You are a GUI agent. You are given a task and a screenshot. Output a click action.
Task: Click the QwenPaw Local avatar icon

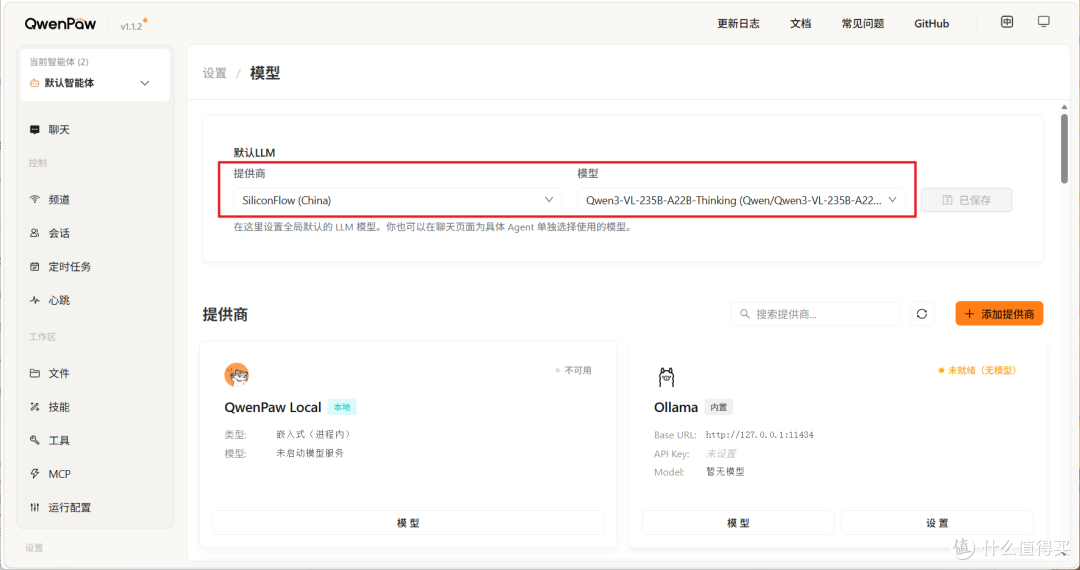[x=237, y=374]
